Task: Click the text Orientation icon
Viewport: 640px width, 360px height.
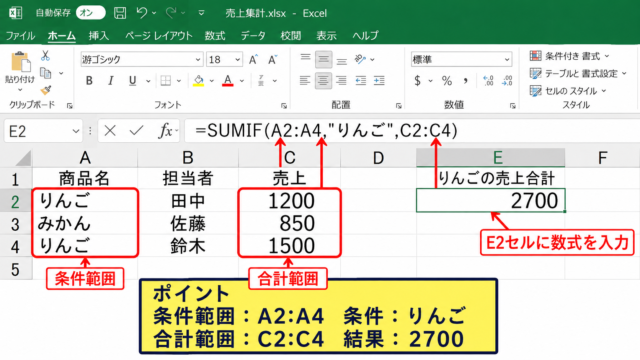Action: tap(360, 59)
